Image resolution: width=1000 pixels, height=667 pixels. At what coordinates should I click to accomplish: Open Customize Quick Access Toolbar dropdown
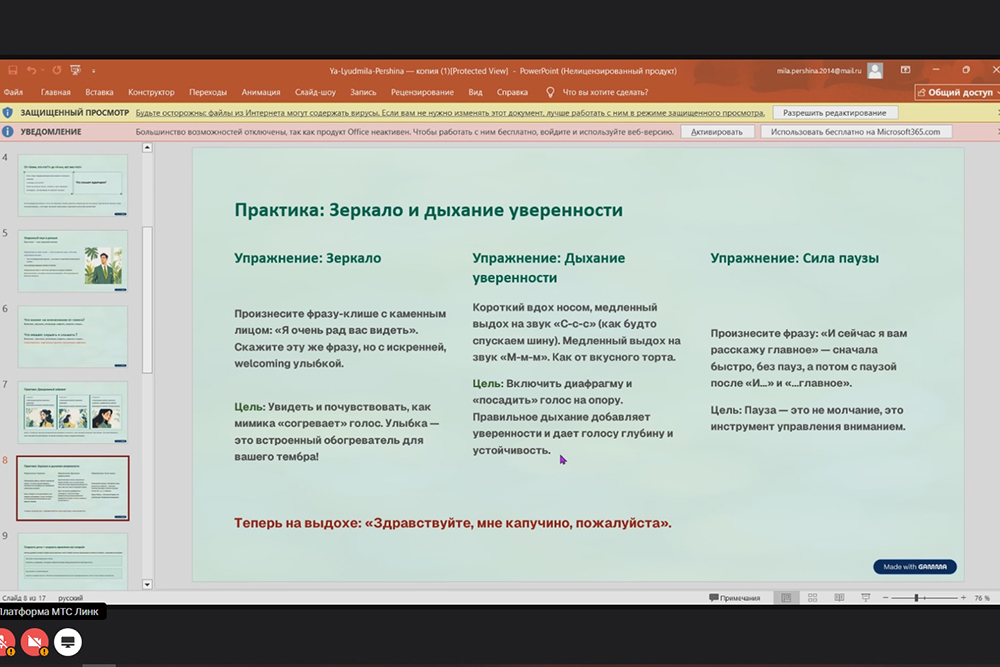coord(93,71)
